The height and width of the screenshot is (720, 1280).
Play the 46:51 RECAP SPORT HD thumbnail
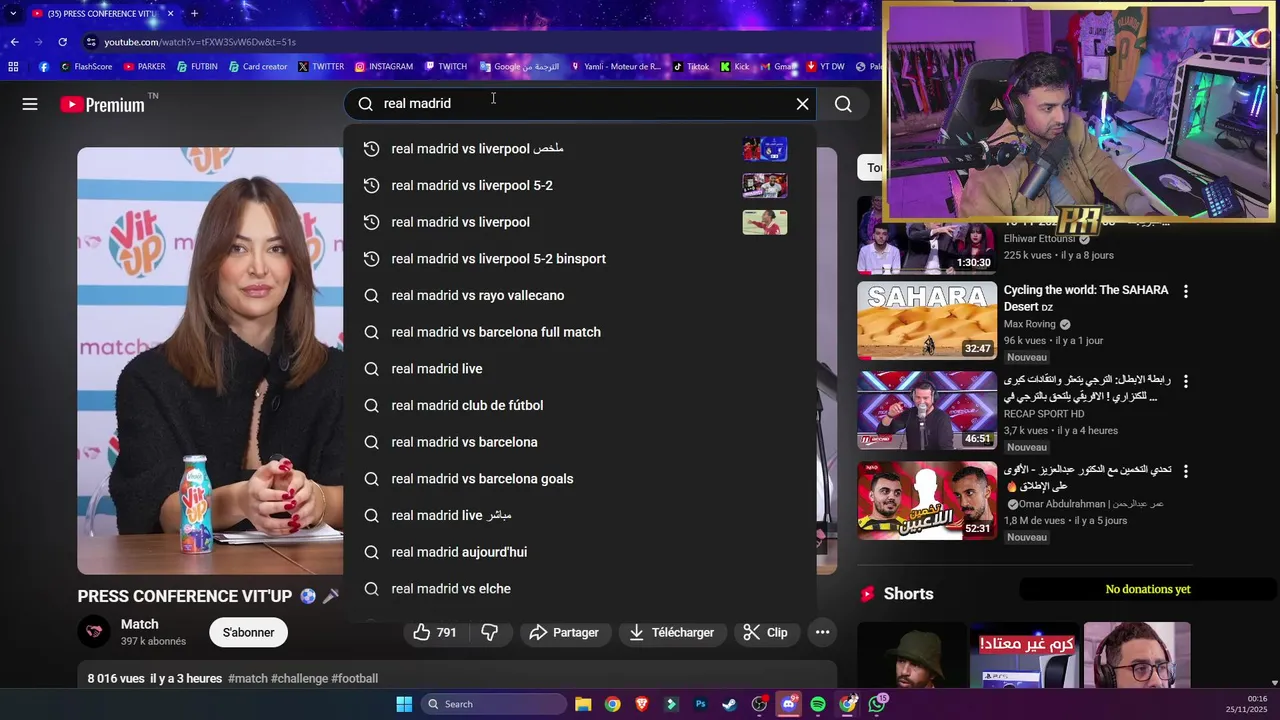(x=927, y=410)
